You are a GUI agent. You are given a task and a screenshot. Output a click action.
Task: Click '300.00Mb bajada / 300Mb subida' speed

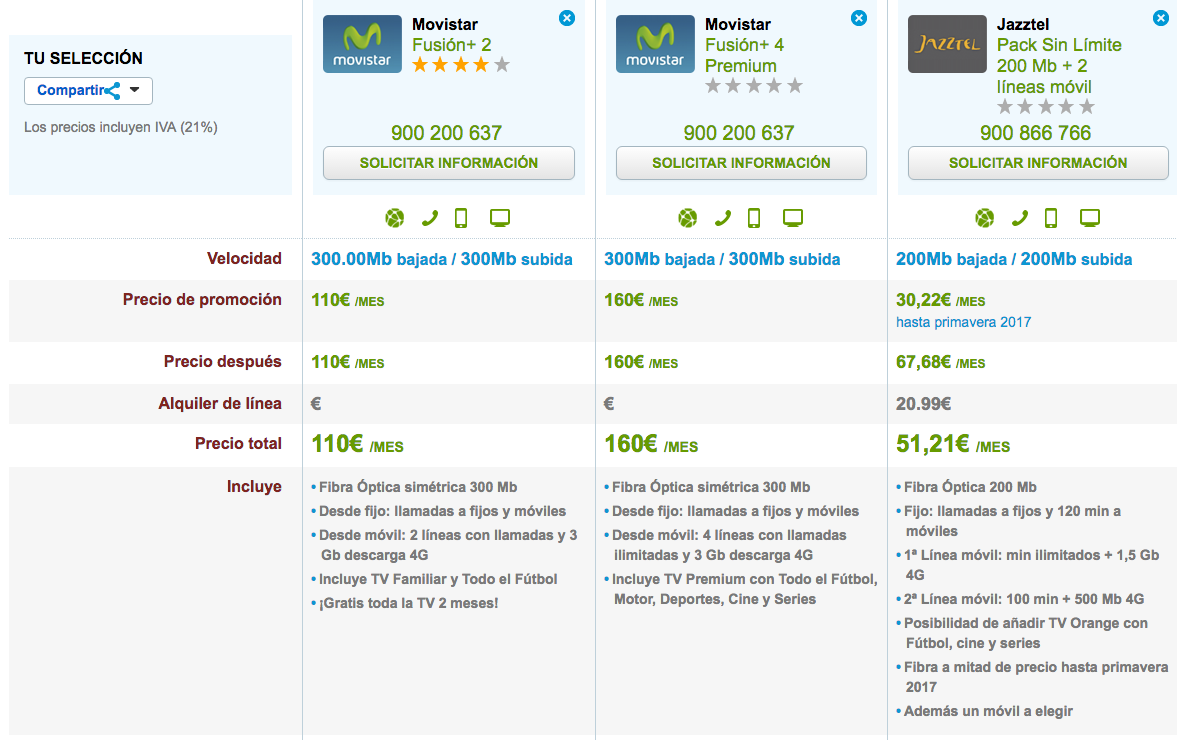[441, 259]
